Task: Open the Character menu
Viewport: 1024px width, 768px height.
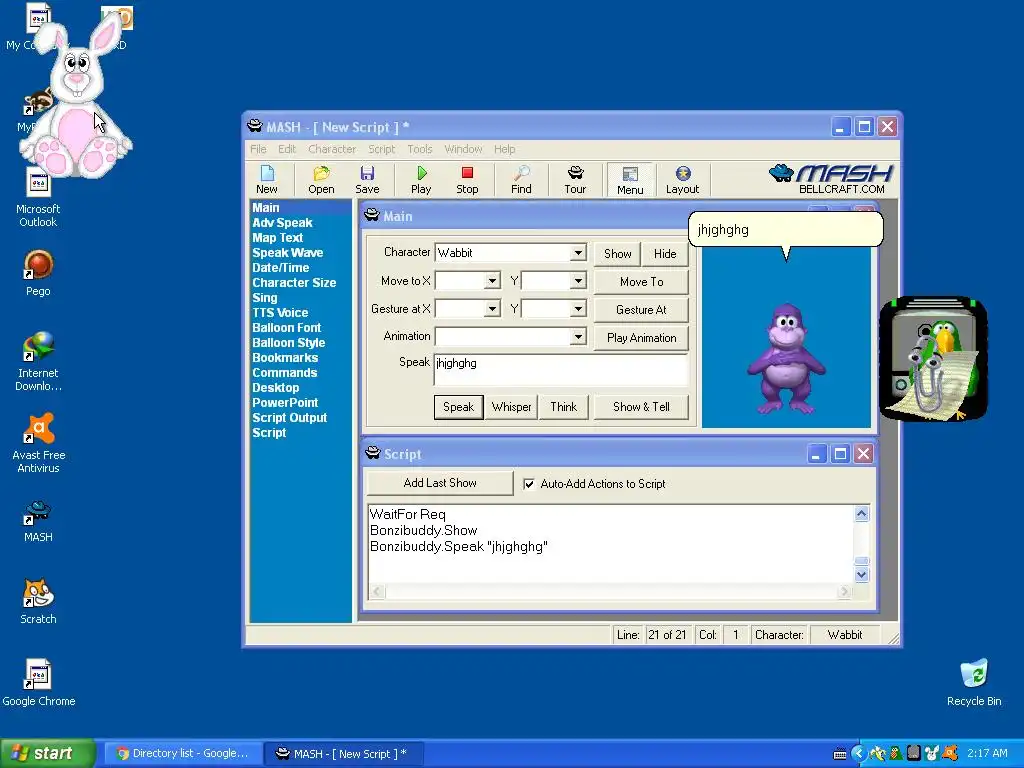Action: [x=332, y=149]
